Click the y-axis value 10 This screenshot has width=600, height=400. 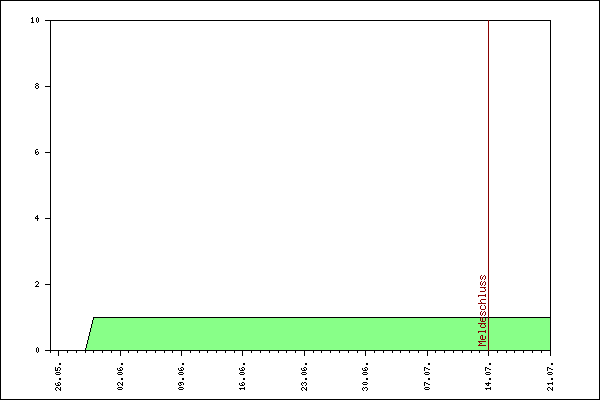click(35, 20)
